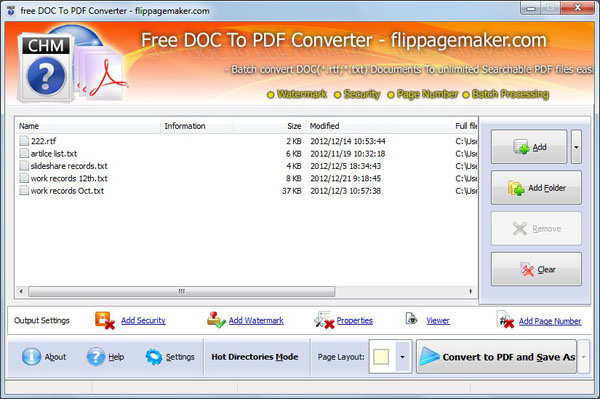
Task: Click the date 2012/12/21 9:18:45
Action: tap(346, 178)
